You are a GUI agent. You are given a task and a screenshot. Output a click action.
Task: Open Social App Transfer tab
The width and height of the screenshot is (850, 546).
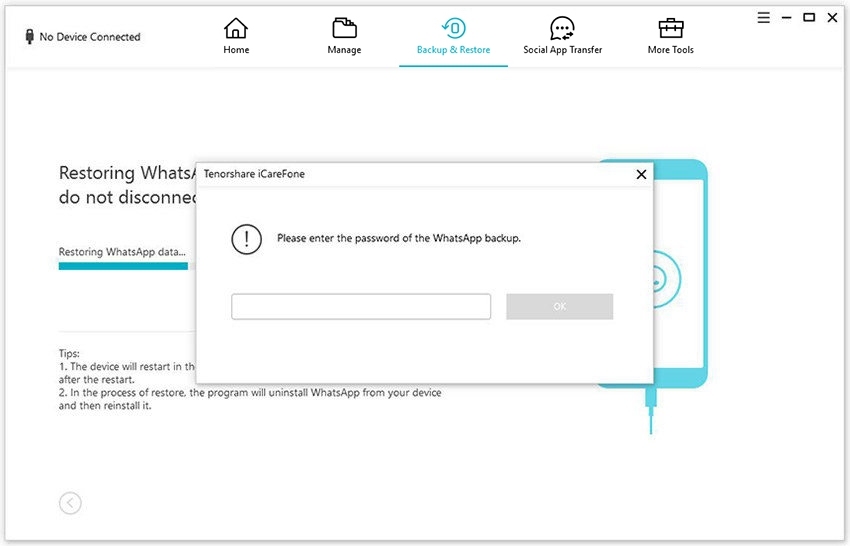(562, 36)
